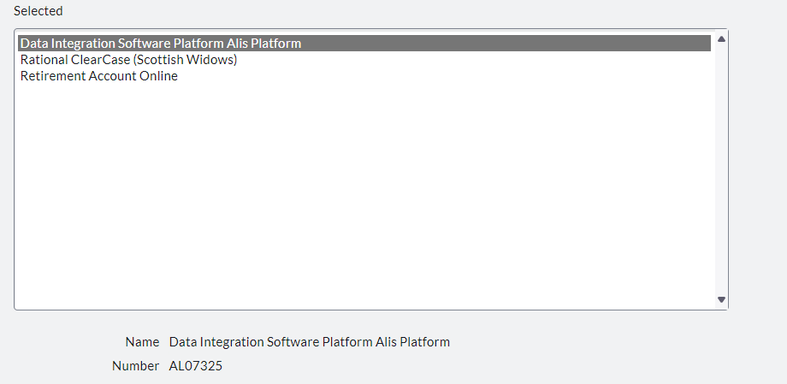Click the Selected list scroll up arrow
Viewport: 787px width, 384px height.
721,39
